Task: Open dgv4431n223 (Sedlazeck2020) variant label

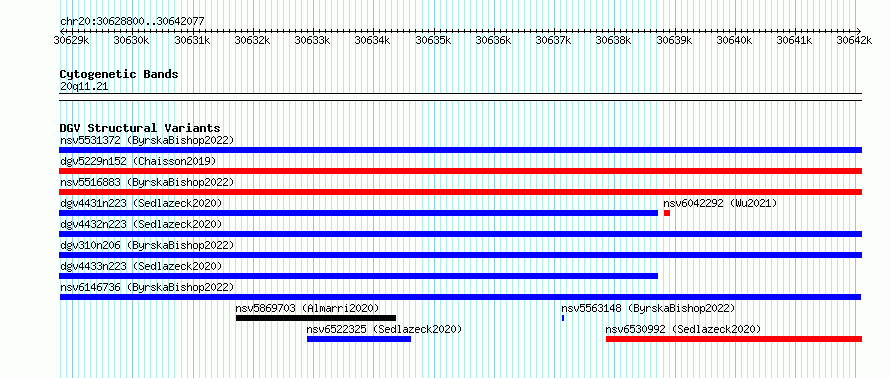Action: coord(141,203)
